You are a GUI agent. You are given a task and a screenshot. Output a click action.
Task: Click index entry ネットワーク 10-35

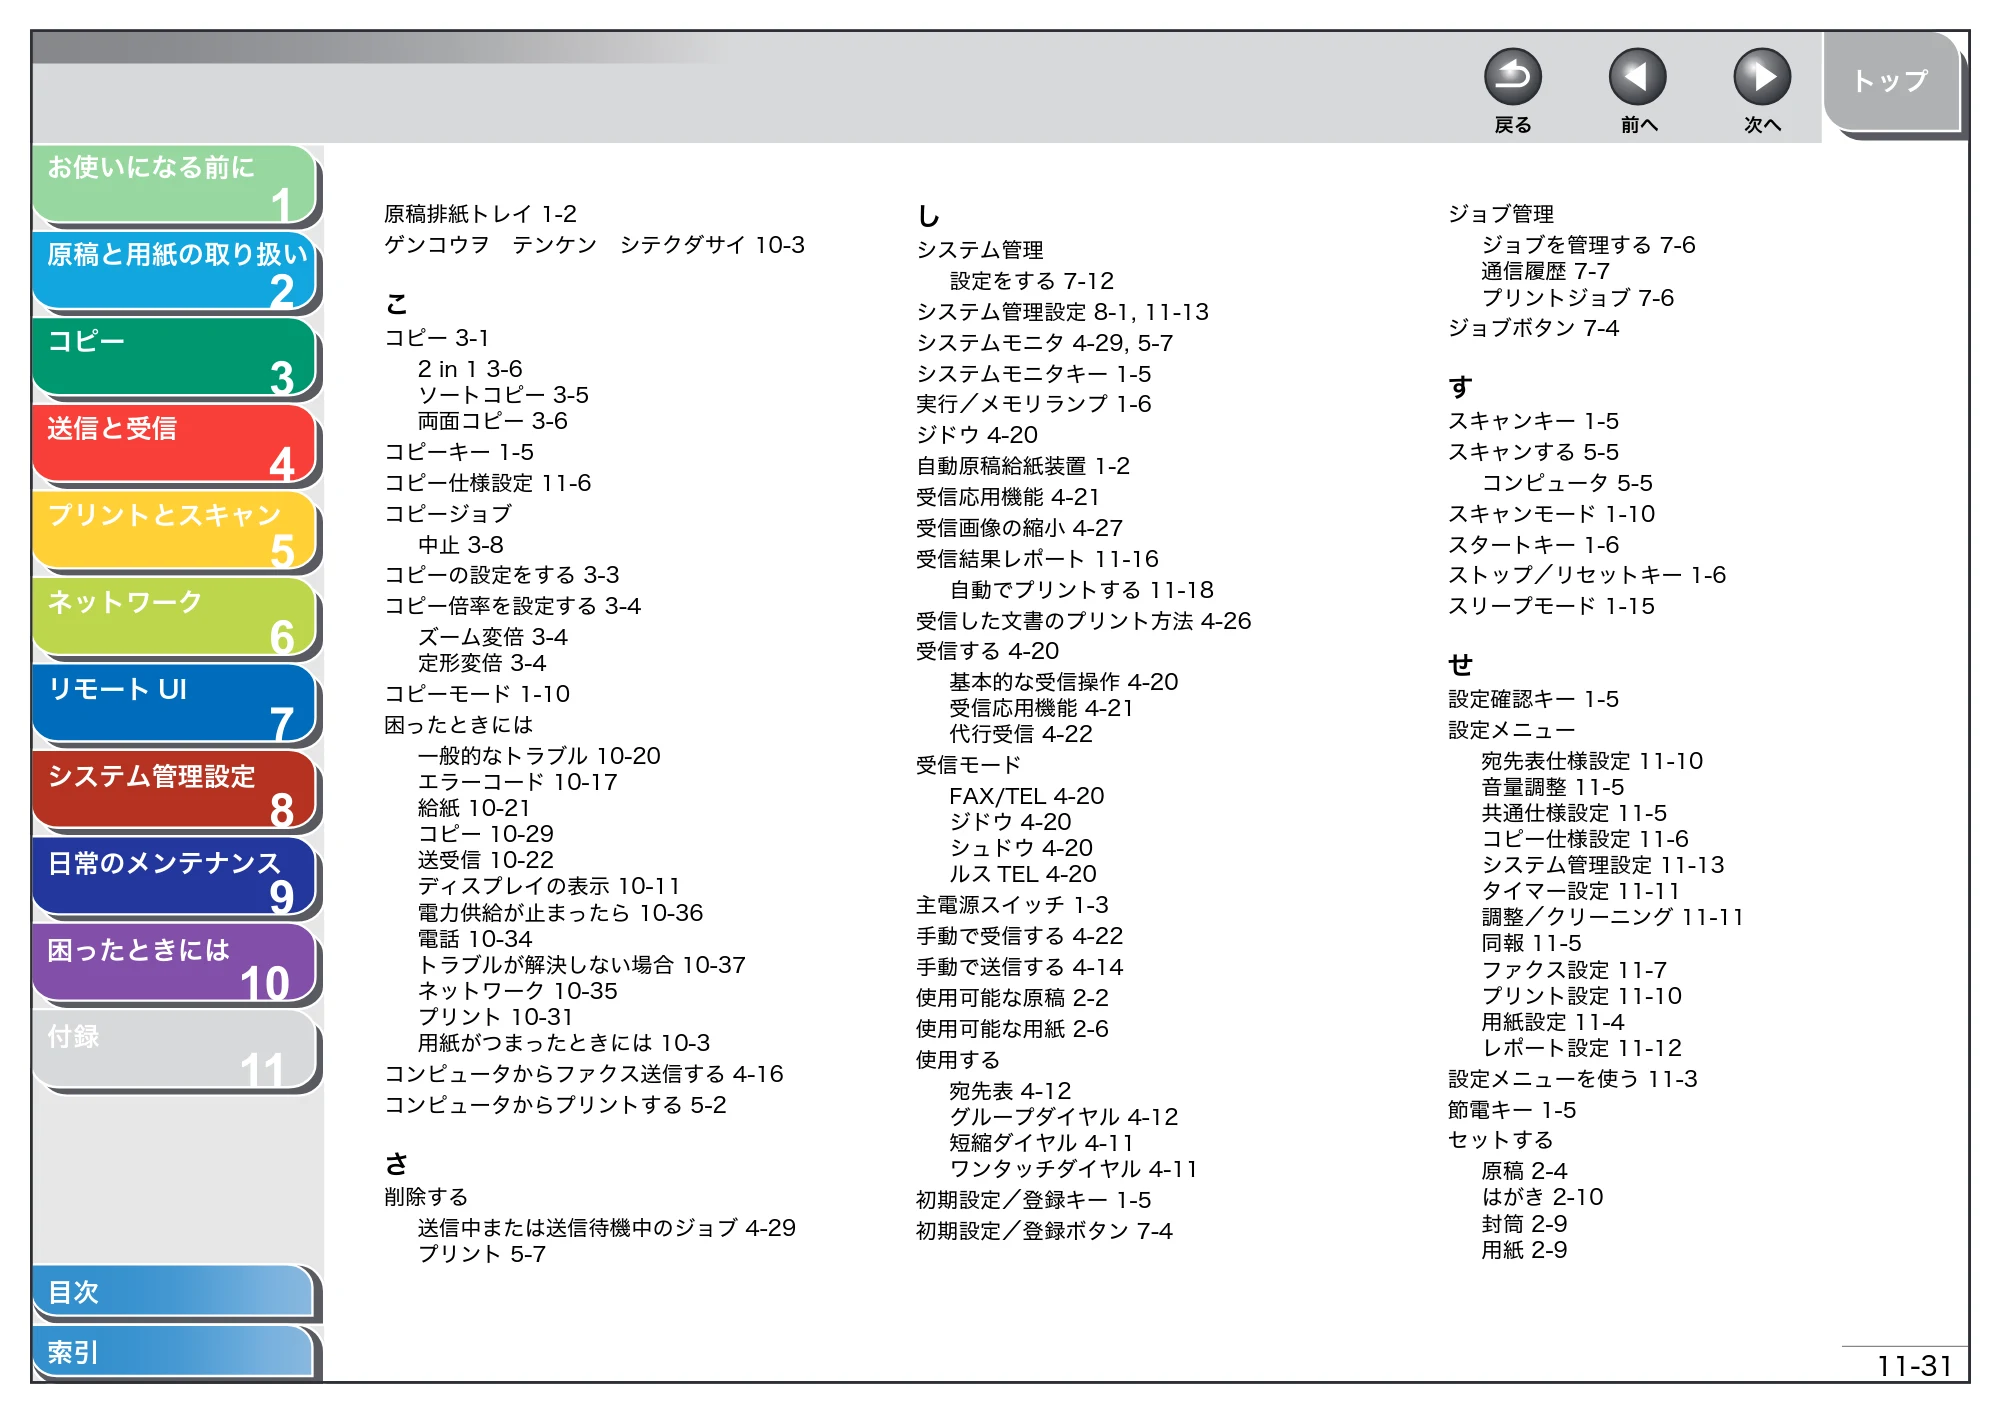[517, 991]
